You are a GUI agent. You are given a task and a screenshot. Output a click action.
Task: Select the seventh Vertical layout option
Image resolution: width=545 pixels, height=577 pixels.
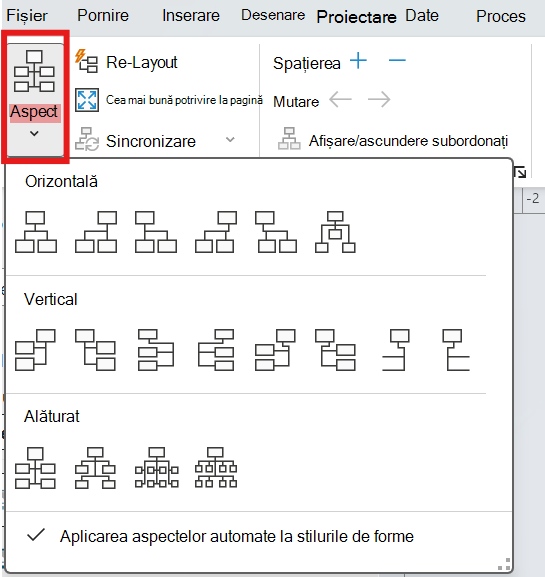(x=396, y=350)
